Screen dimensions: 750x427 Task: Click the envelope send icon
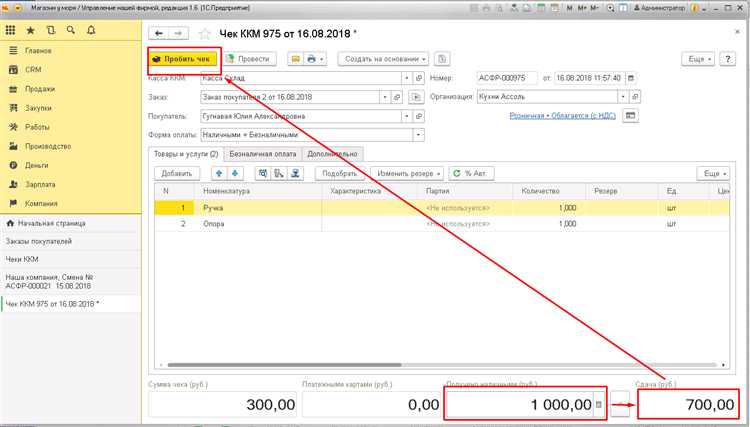coord(296,59)
